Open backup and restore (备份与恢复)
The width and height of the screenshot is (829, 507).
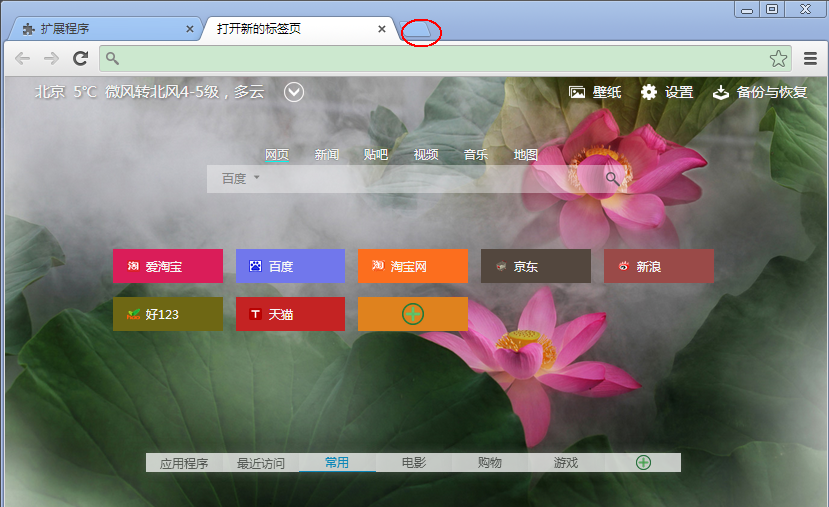(x=758, y=92)
